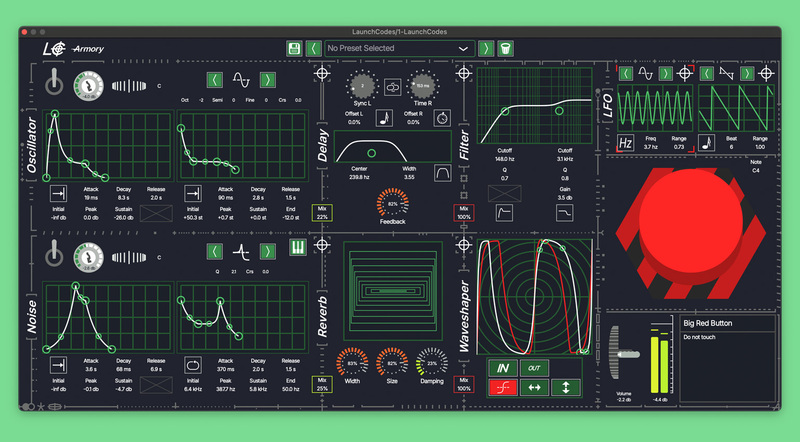800x442 pixels.
Task: Click the Delay Feedback knob
Action: [x=393, y=205]
